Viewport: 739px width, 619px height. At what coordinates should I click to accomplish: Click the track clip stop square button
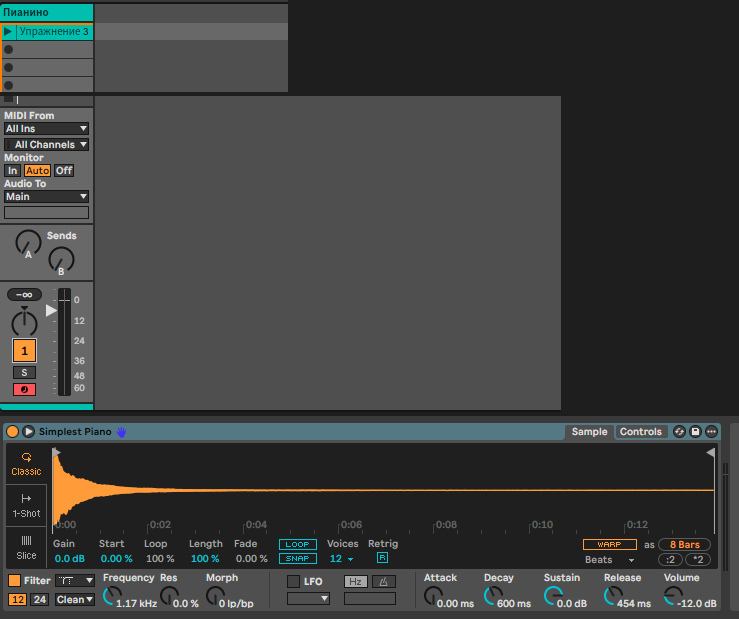tap(8, 99)
